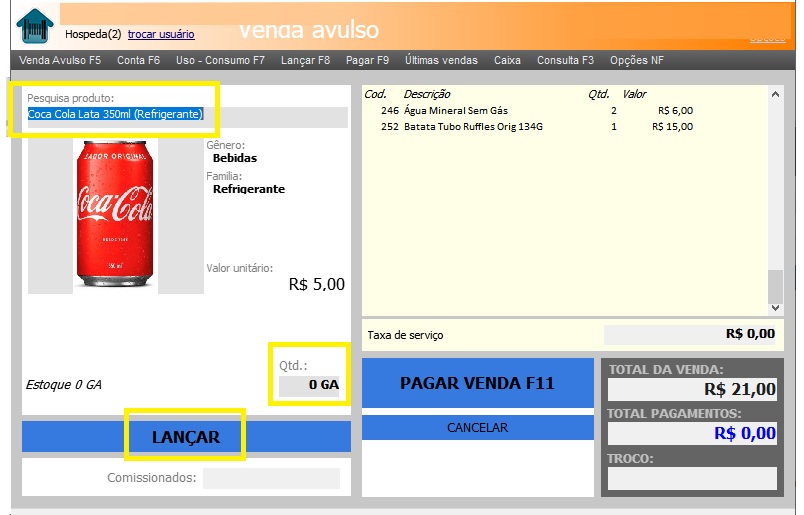The width and height of the screenshot is (804, 515).
Task: Click the Cod. column header
Action: point(375,94)
